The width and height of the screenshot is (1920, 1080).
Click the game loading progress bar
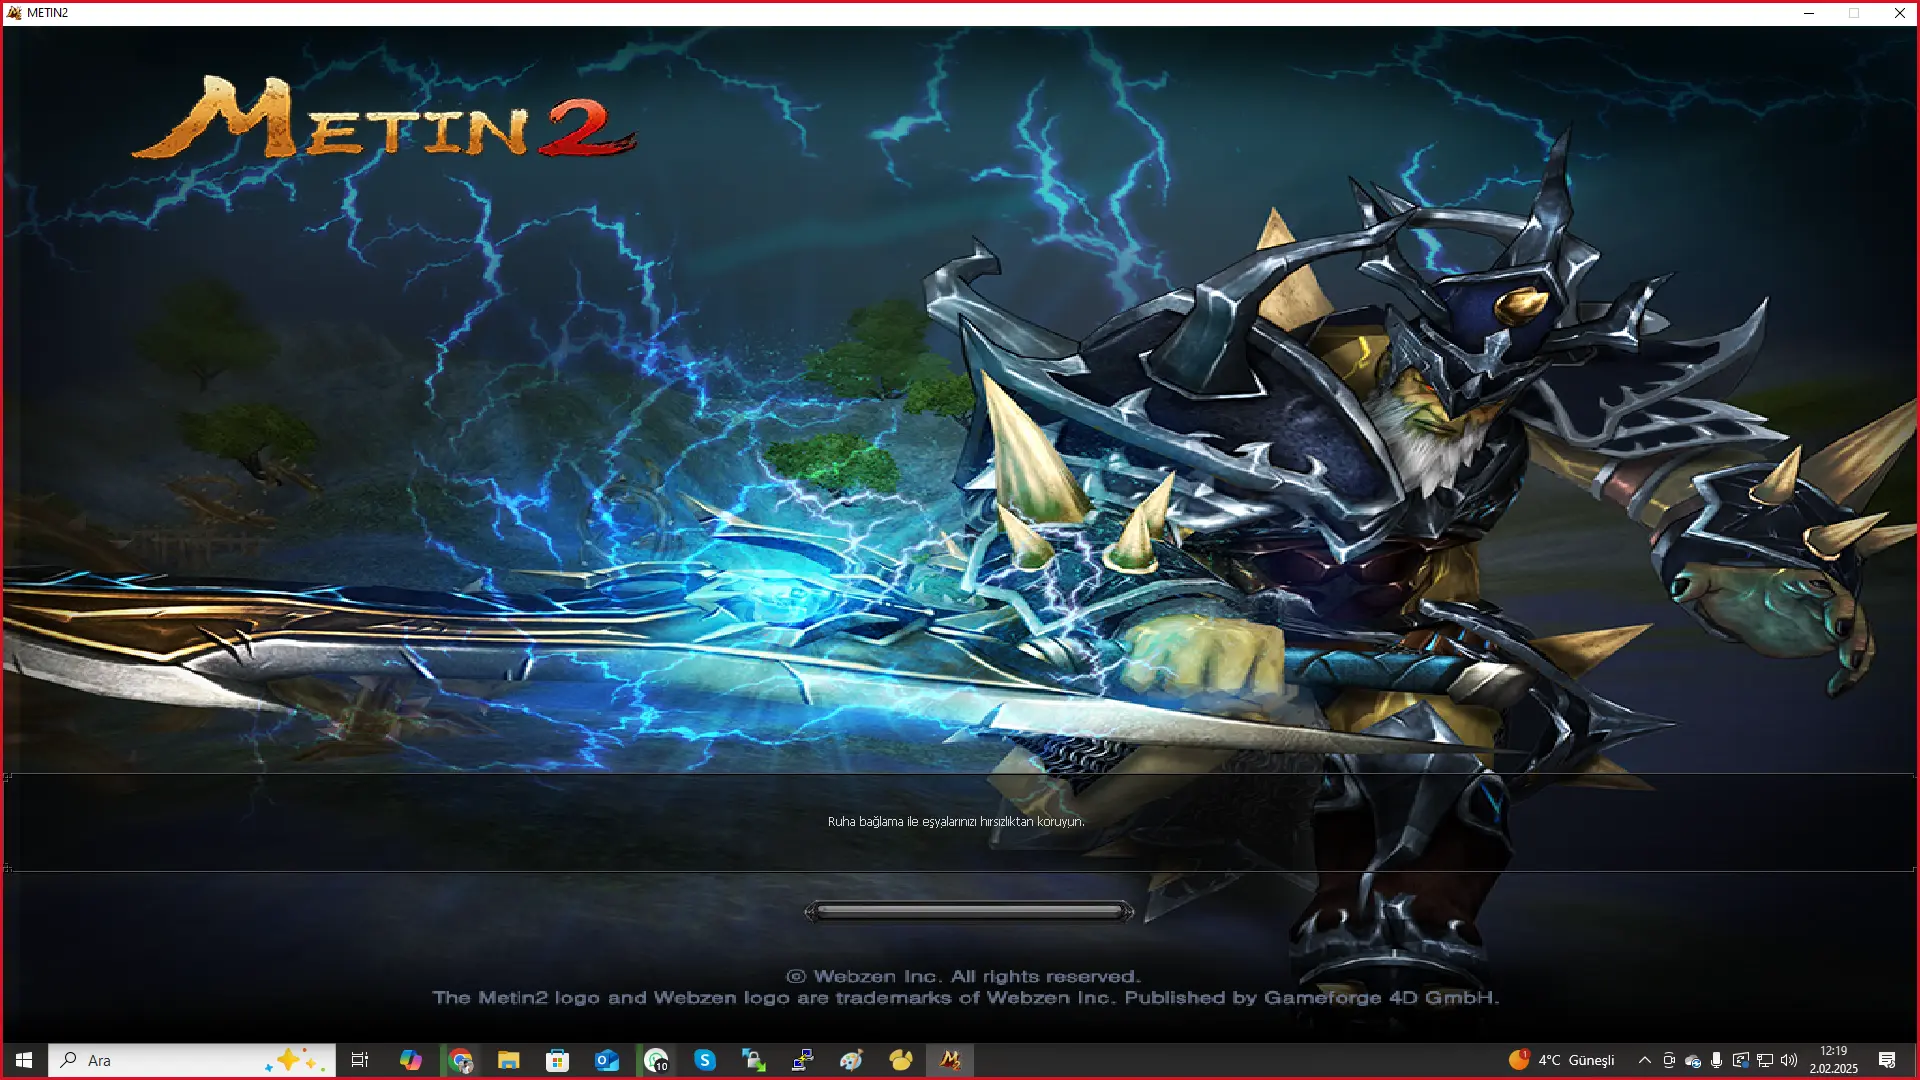969,912
